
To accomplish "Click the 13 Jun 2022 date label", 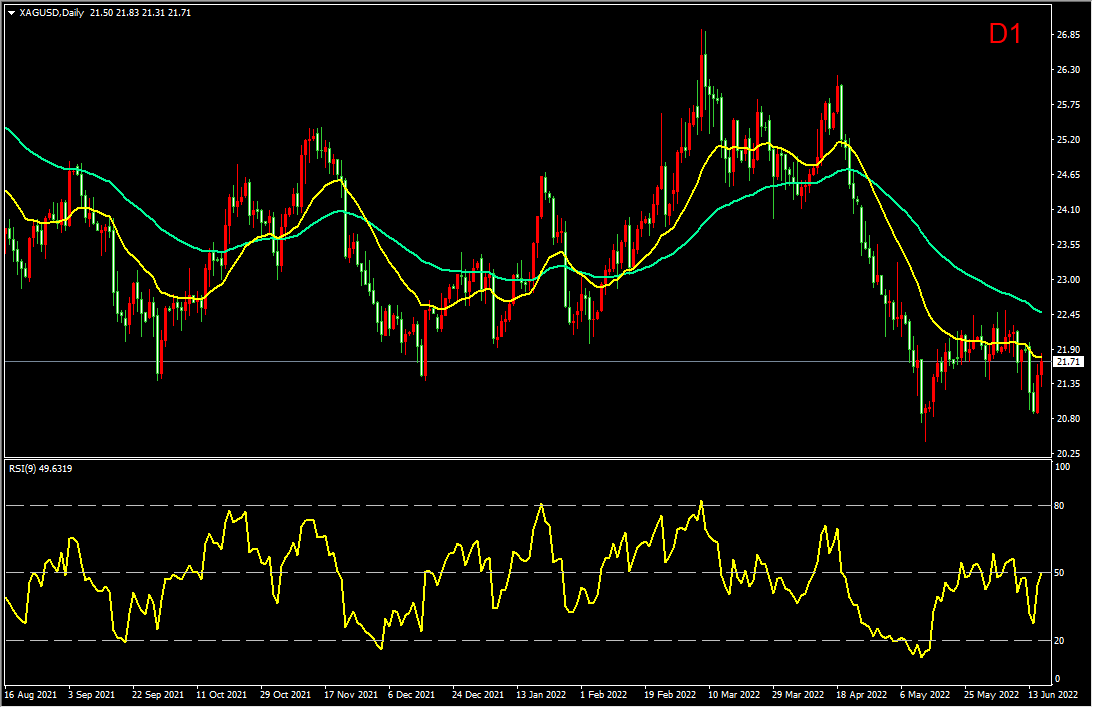I will coord(1053,695).
